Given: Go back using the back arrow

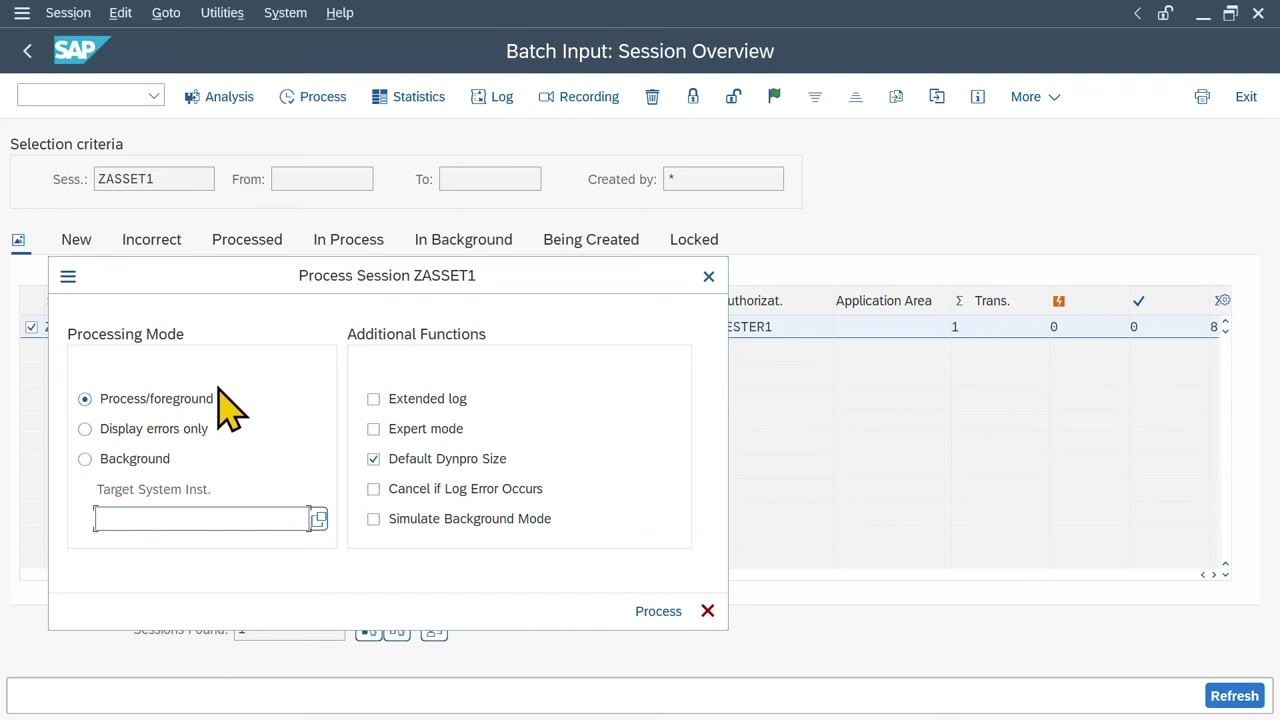Looking at the screenshot, I should tap(27, 51).
